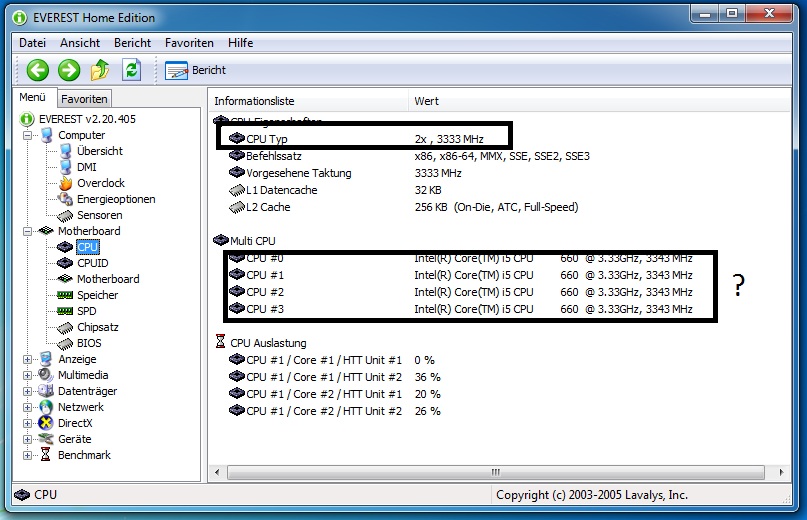Expand the Datenträger tree node
Screen dimensions: 807x520
(x=28, y=391)
